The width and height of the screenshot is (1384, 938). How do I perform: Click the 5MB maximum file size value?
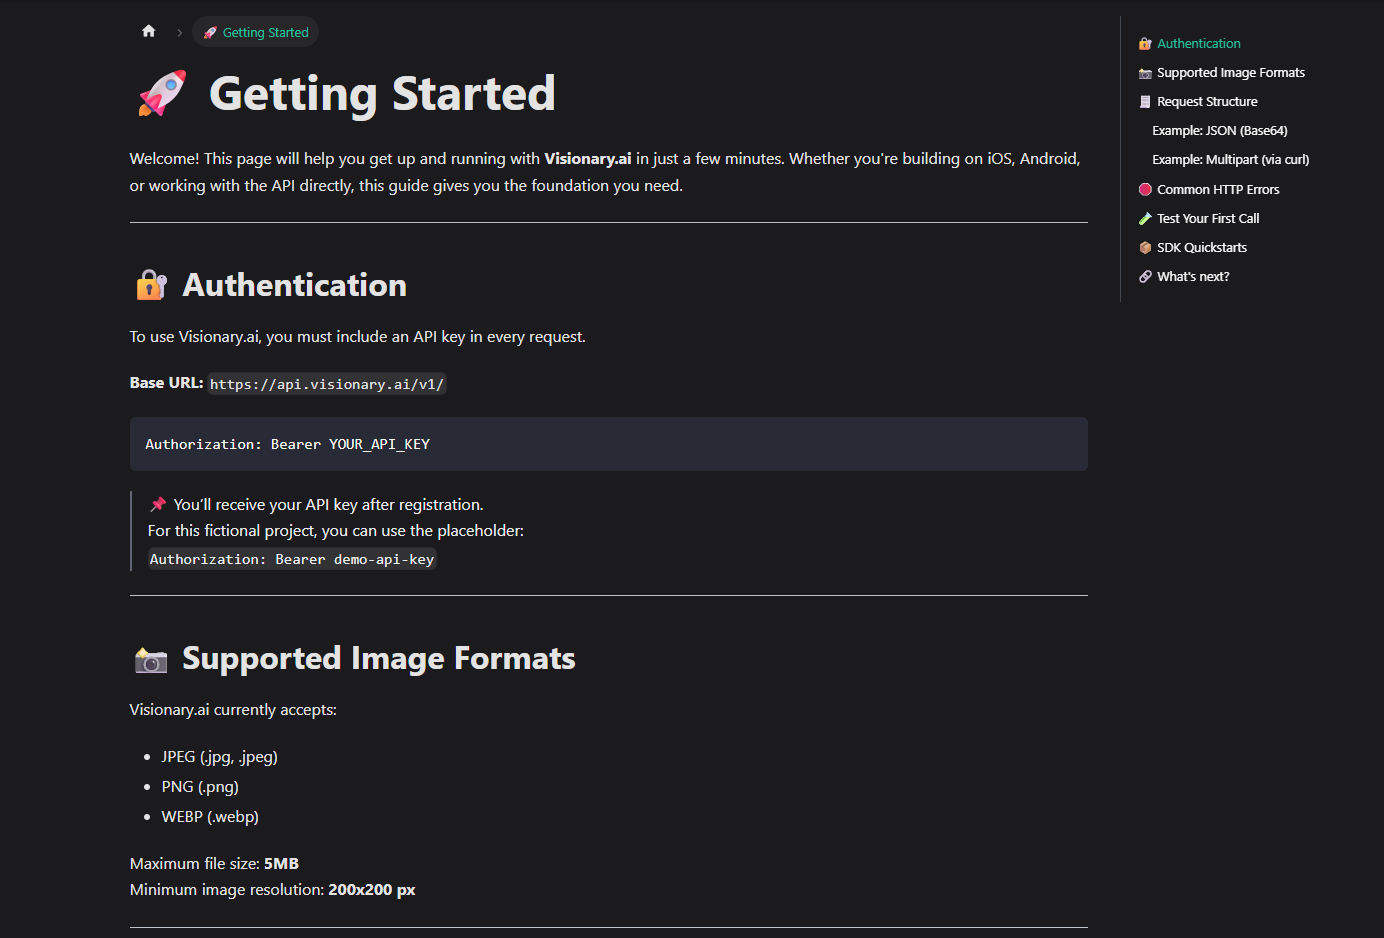click(x=281, y=864)
